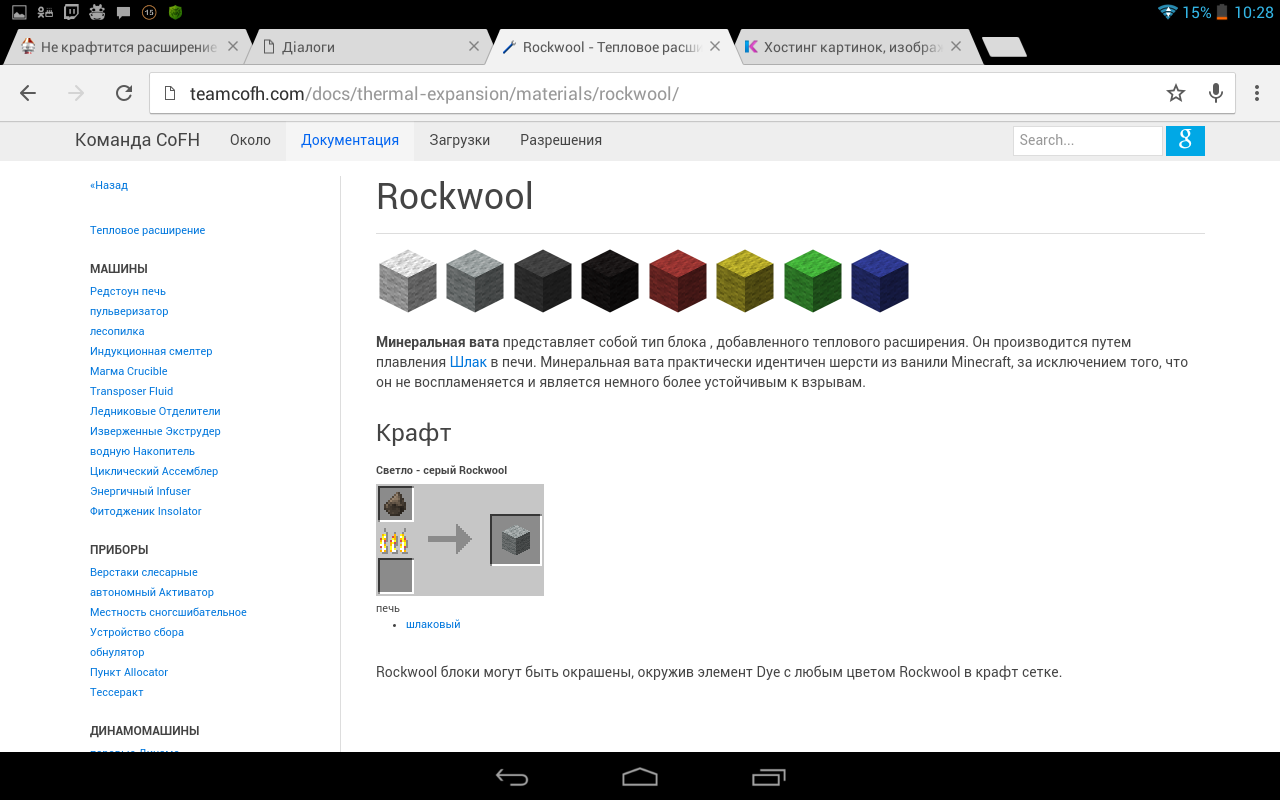
Task: Open Ледниковые Отделители link
Action: tap(155, 411)
